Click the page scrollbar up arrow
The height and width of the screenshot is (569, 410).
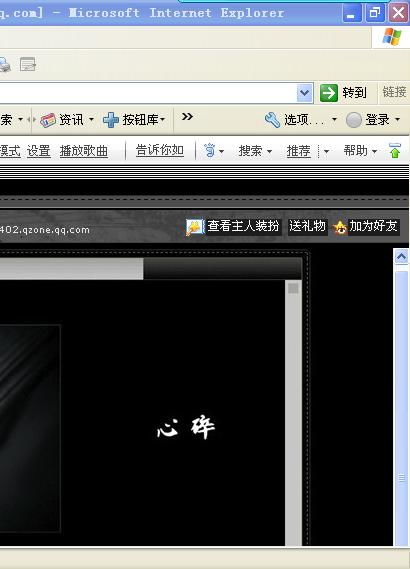pos(401,257)
